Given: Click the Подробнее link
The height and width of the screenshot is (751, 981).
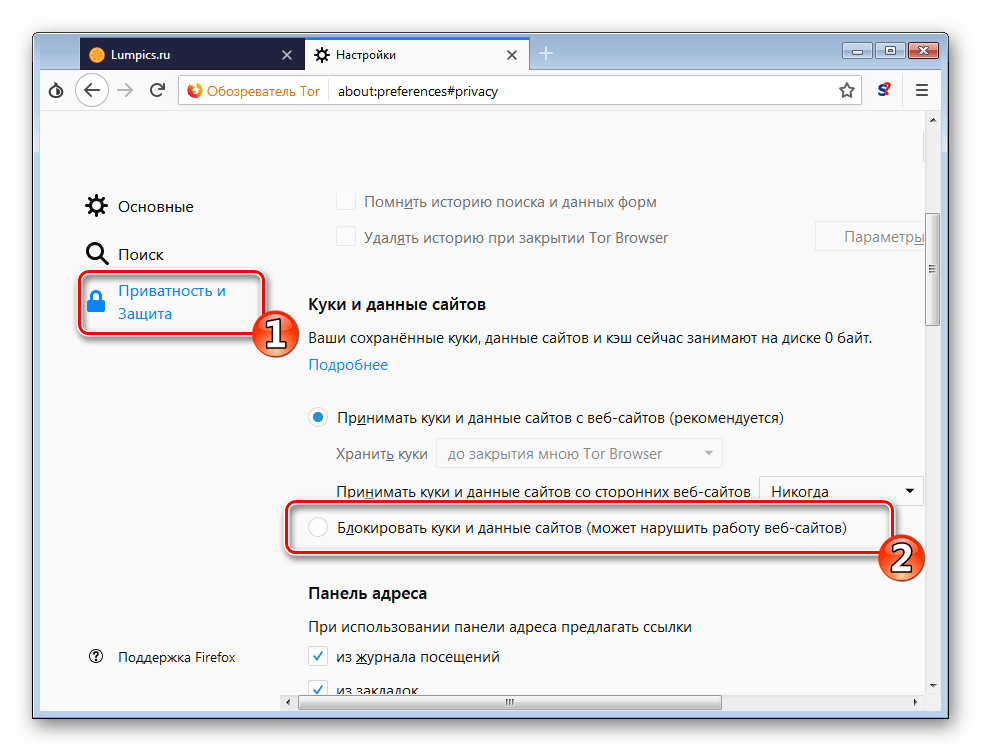Looking at the screenshot, I should click(x=348, y=365).
